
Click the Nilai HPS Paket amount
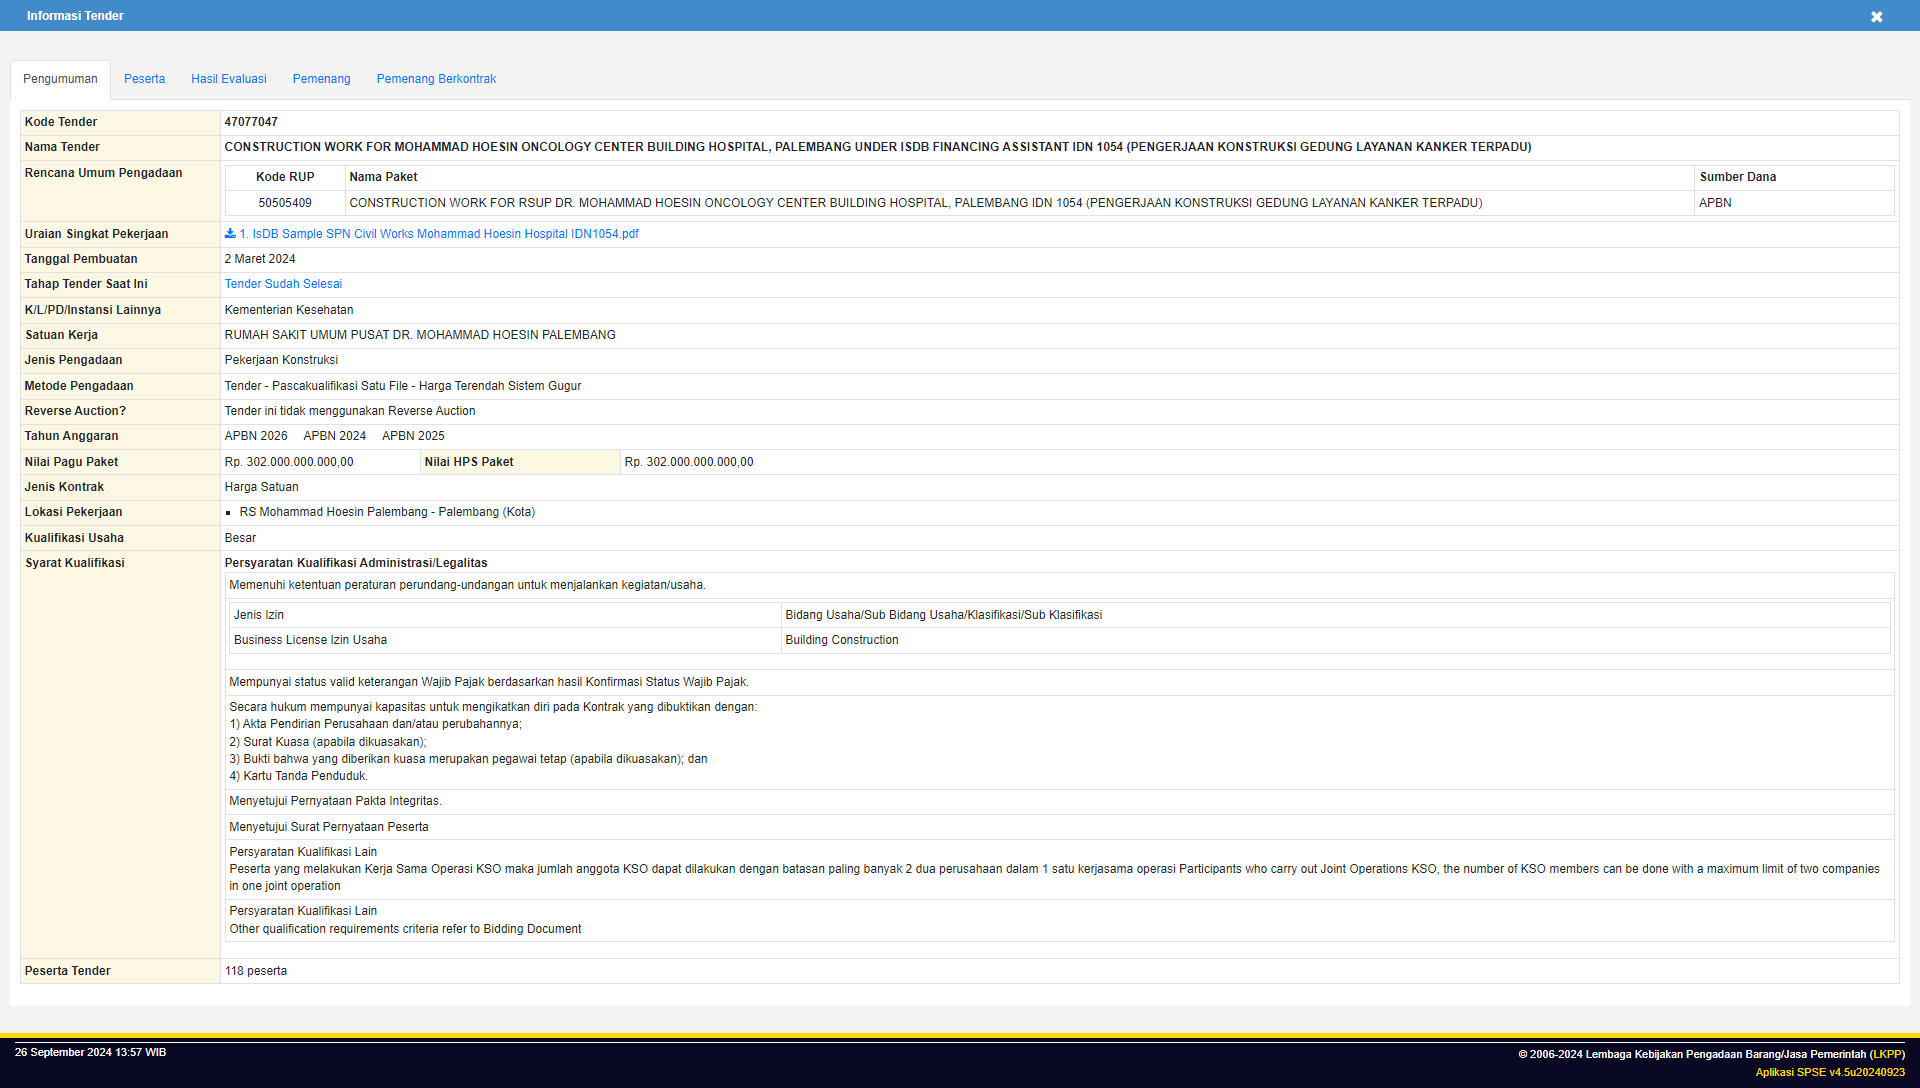689,462
